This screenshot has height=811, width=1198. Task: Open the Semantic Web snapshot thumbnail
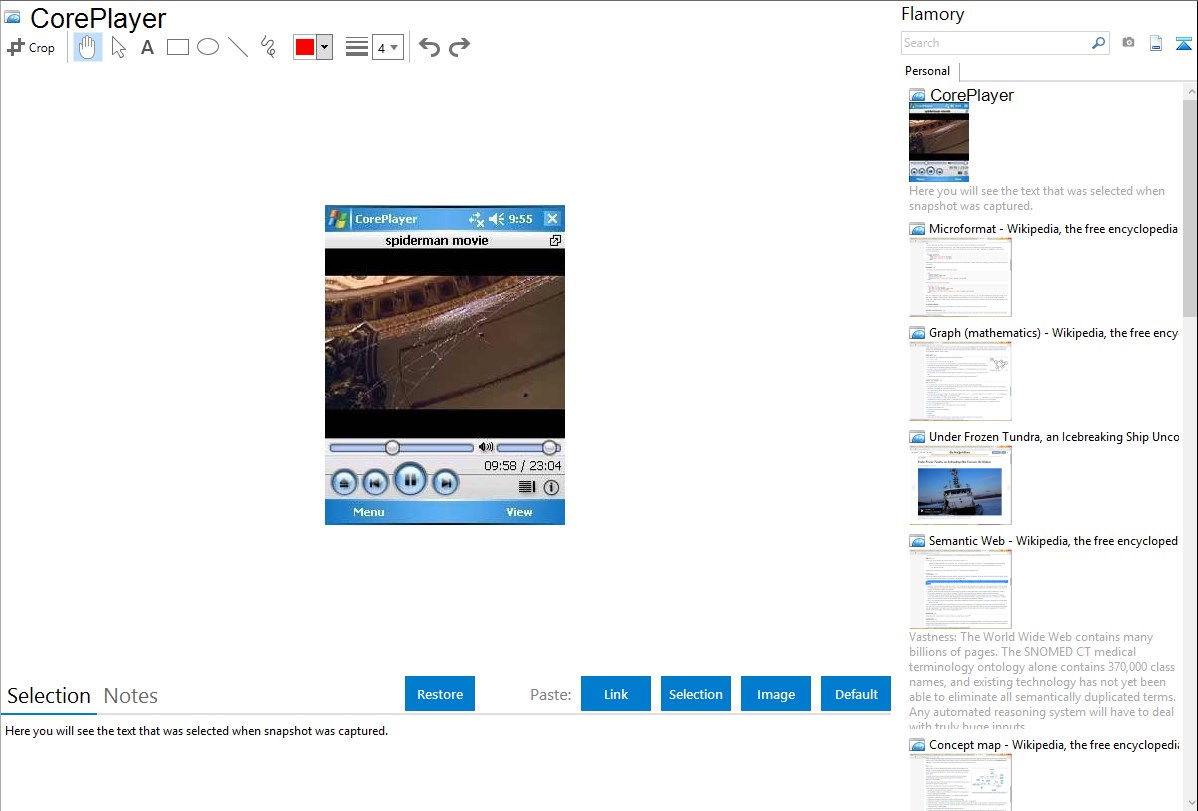pyautogui.click(x=960, y=589)
